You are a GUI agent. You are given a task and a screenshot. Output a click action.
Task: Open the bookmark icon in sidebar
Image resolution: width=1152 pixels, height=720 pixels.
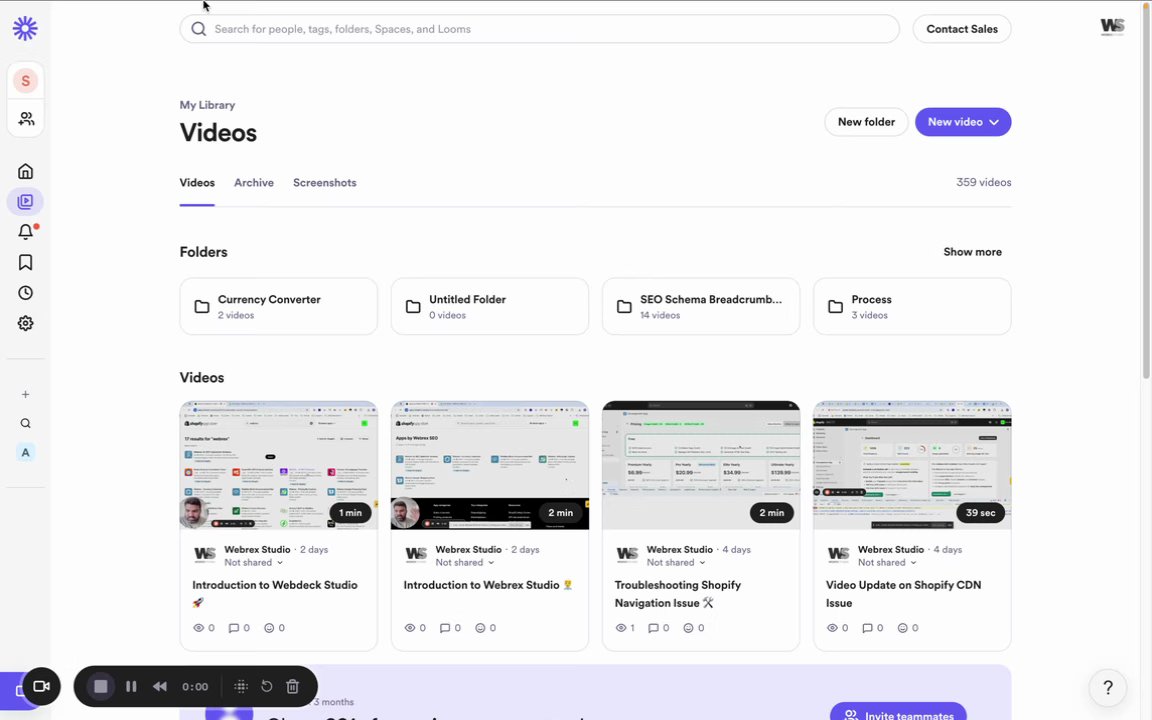click(x=26, y=262)
